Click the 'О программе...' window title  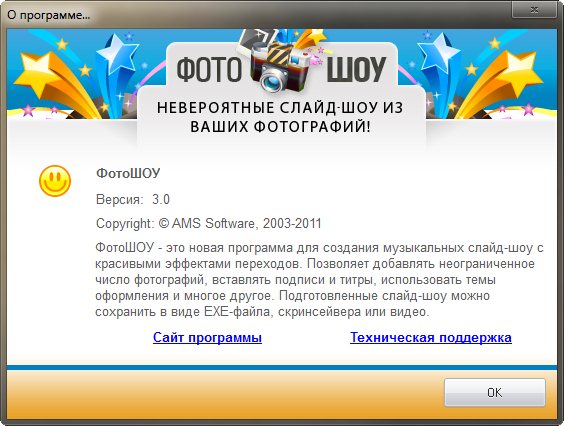point(49,15)
